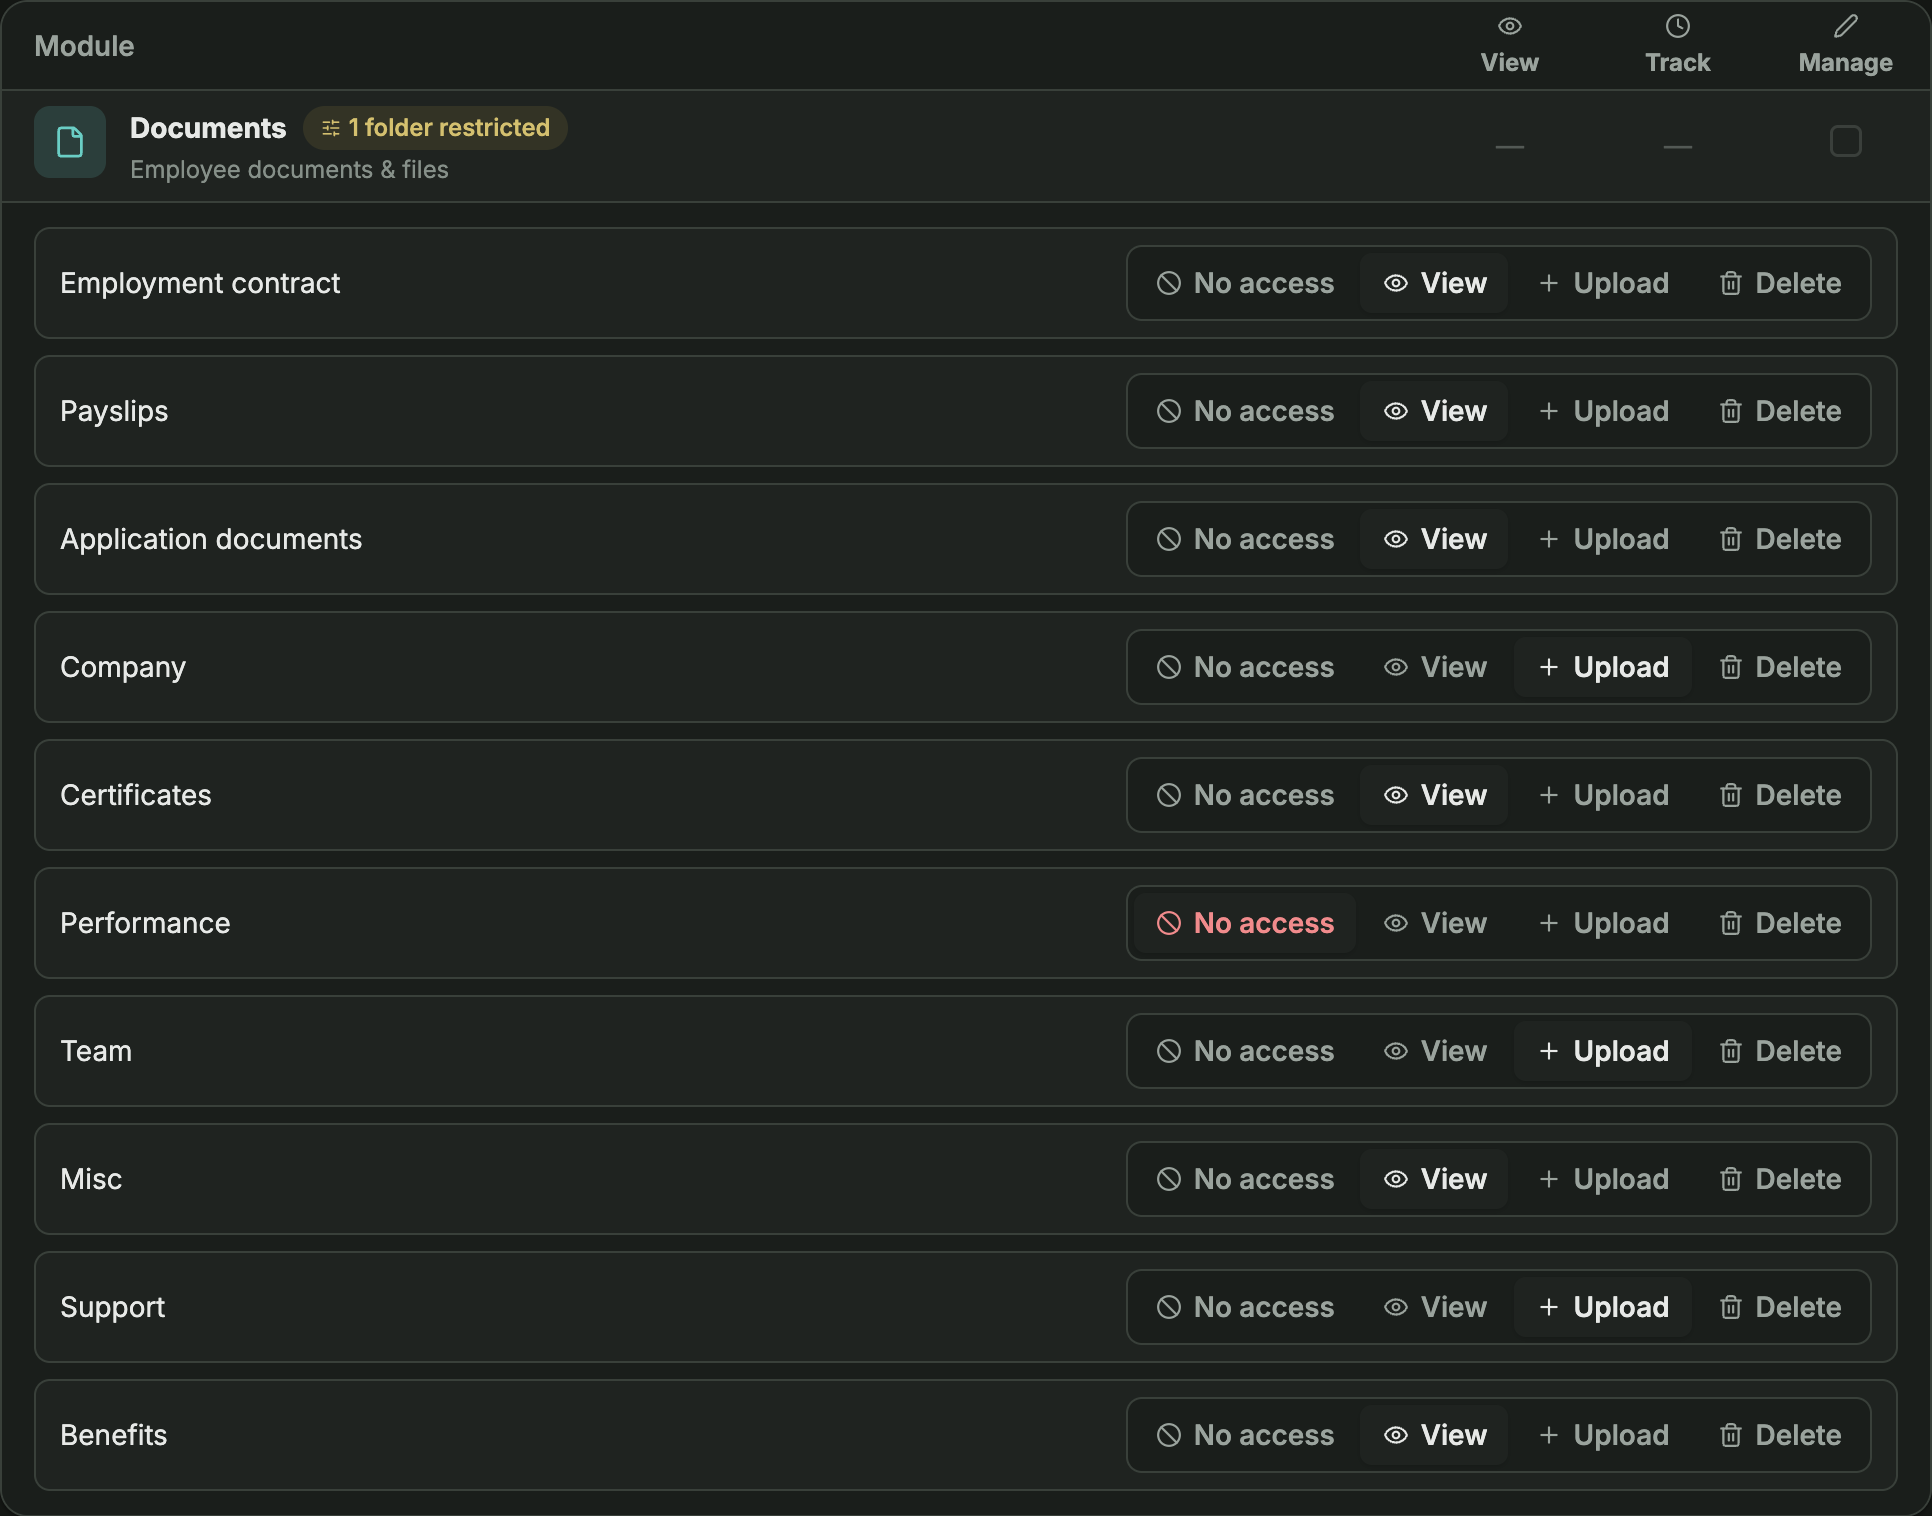Screen dimensions: 1932x1516
Task: Open the 1 folder restricted badge
Action: (x=435, y=128)
